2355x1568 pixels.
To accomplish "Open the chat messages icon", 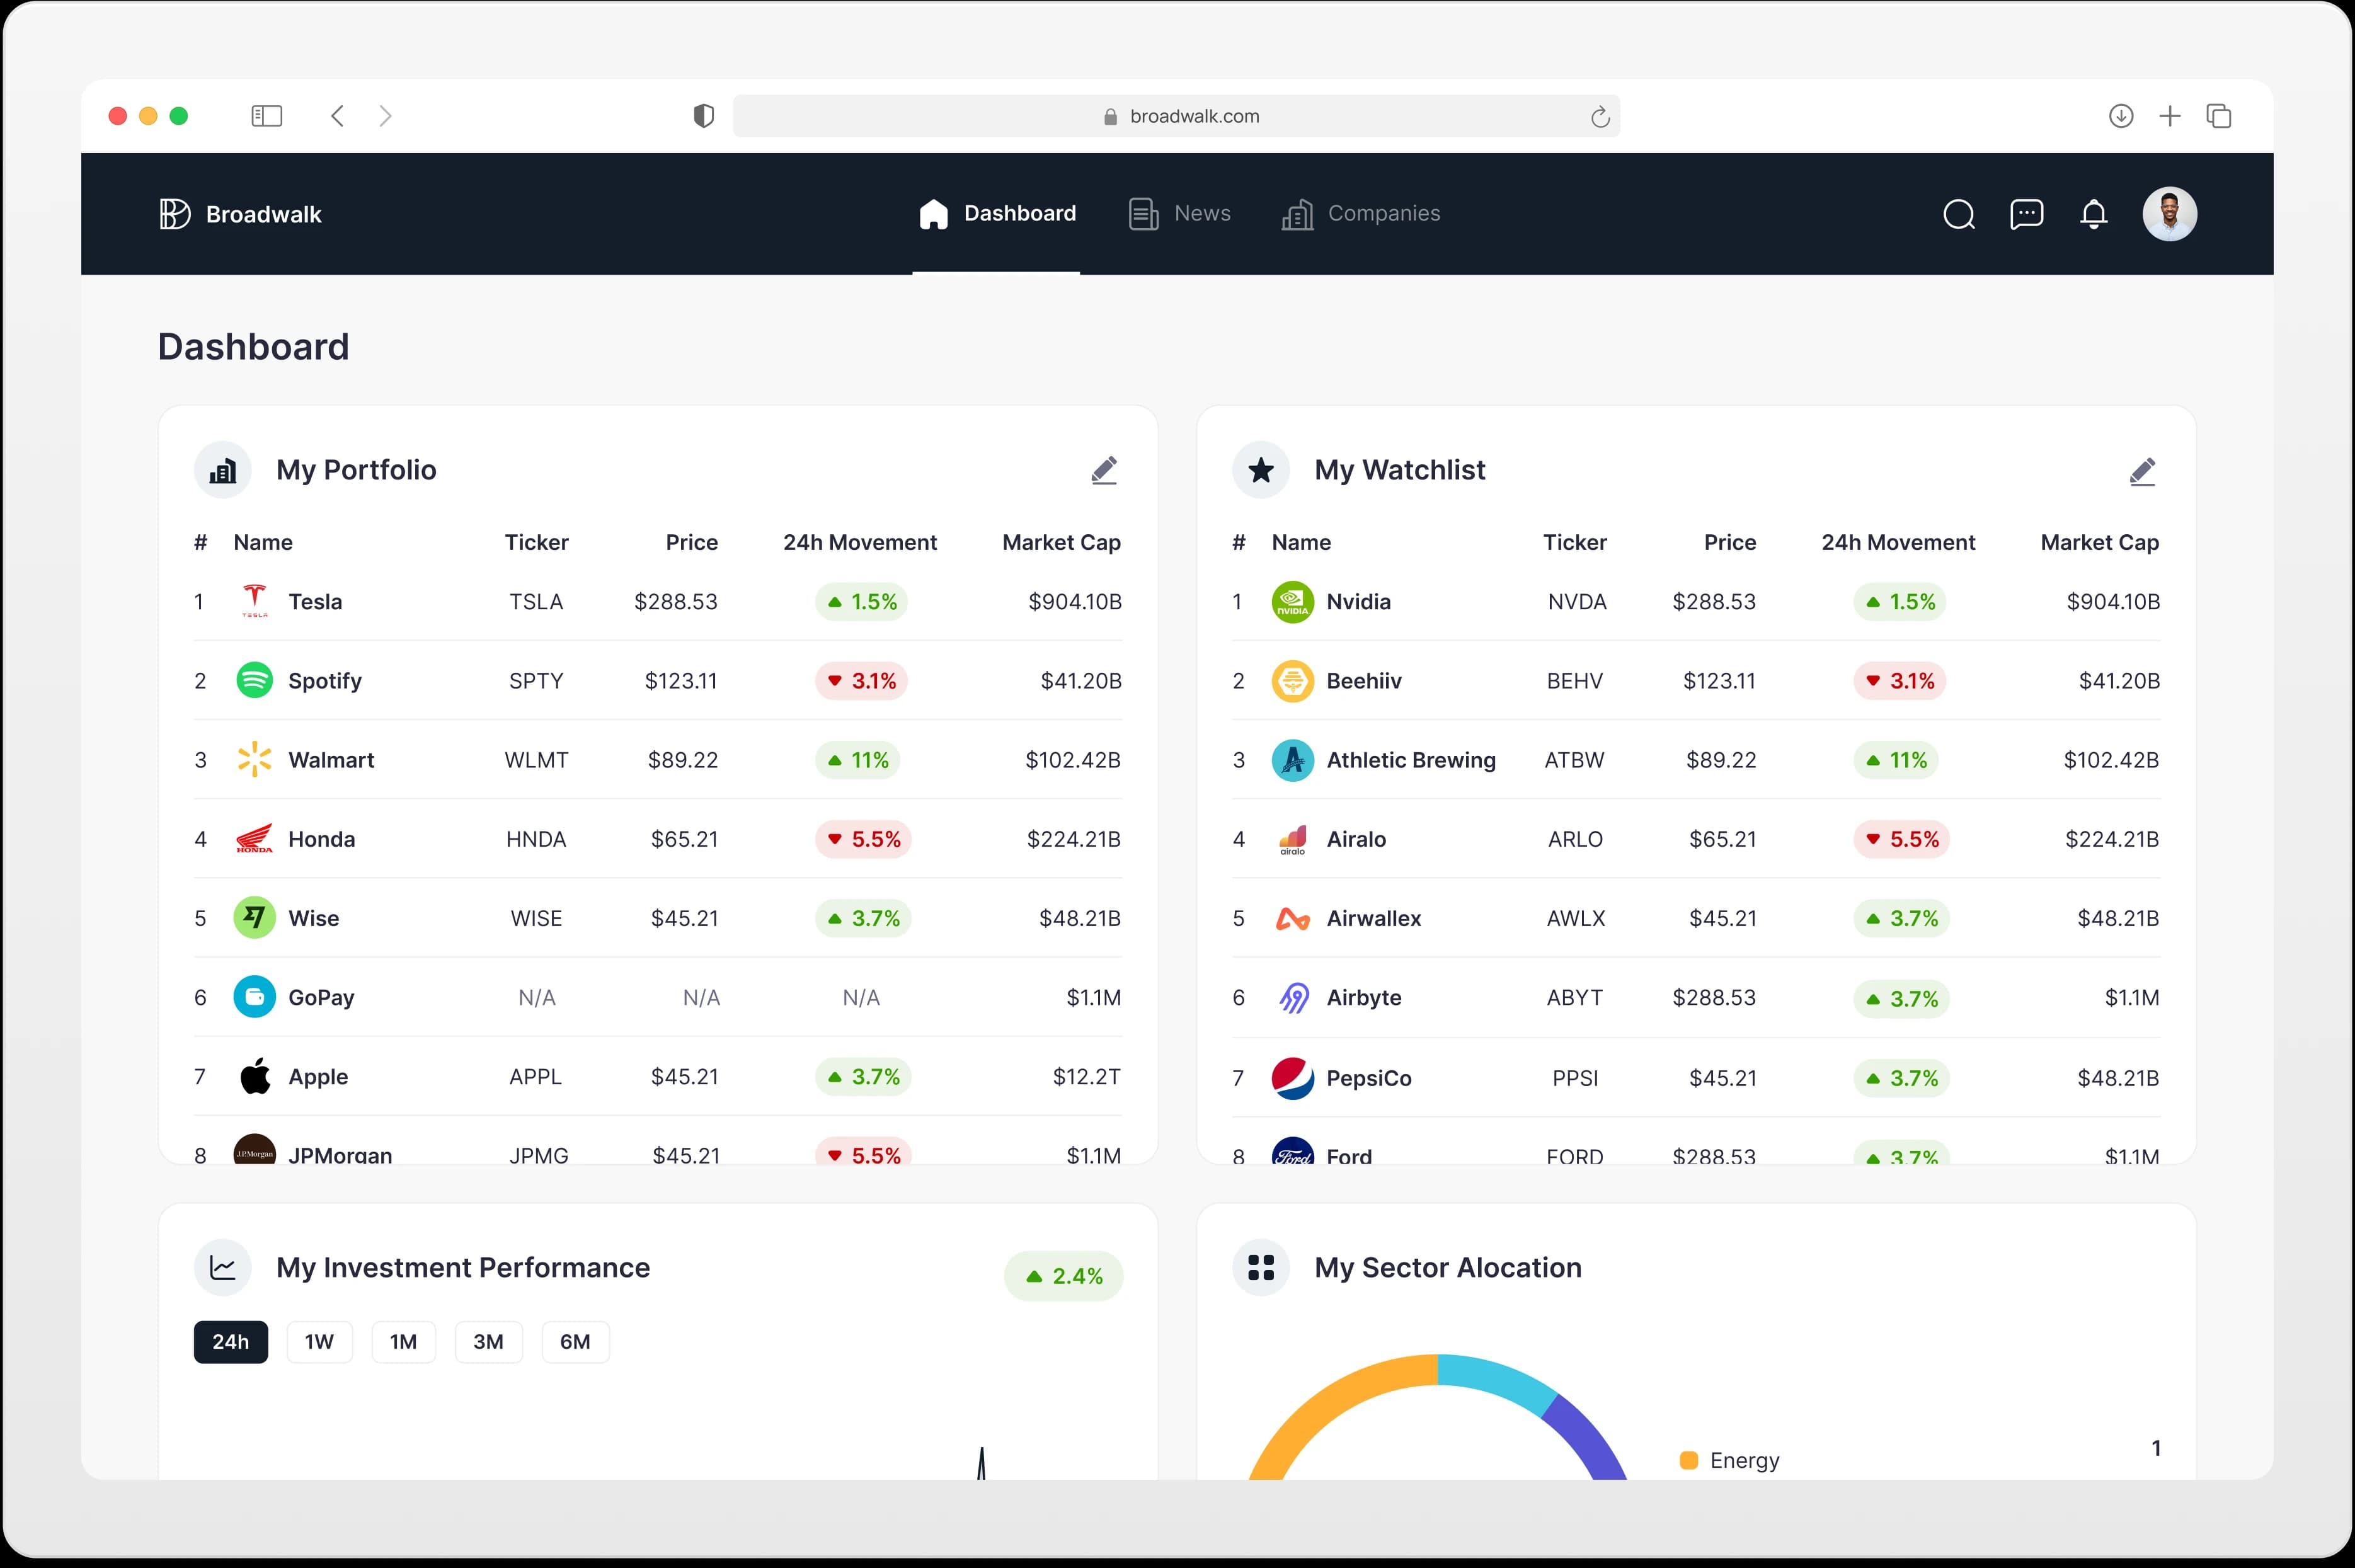I will click(x=2026, y=214).
